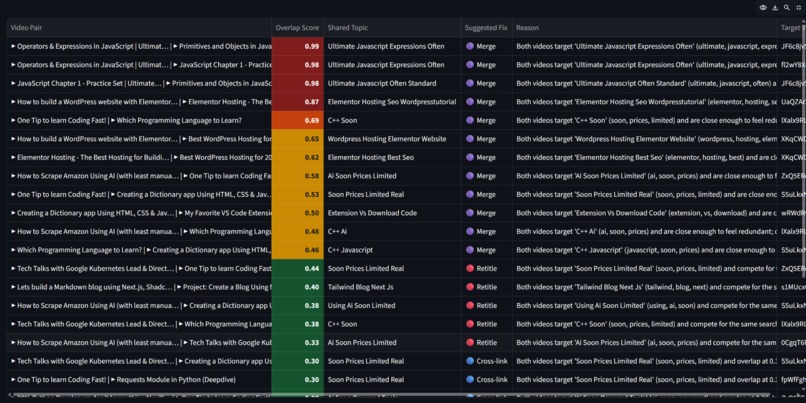Click the 0.65 overlap score cell
The width and height of the screenshot is (806, 403).
pyautogui.click(x=298, y=139)
